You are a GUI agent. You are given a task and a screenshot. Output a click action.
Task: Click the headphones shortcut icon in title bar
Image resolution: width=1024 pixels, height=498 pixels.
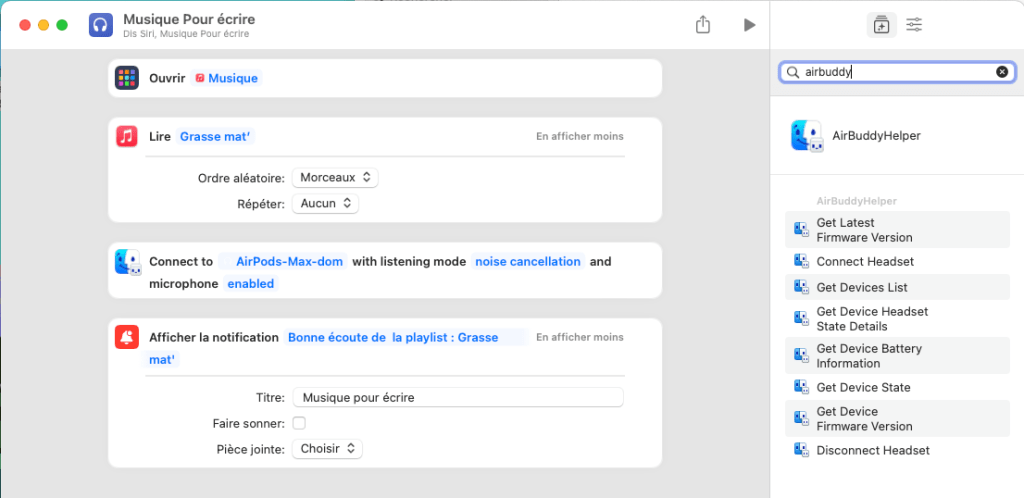[x=101, y=25]
